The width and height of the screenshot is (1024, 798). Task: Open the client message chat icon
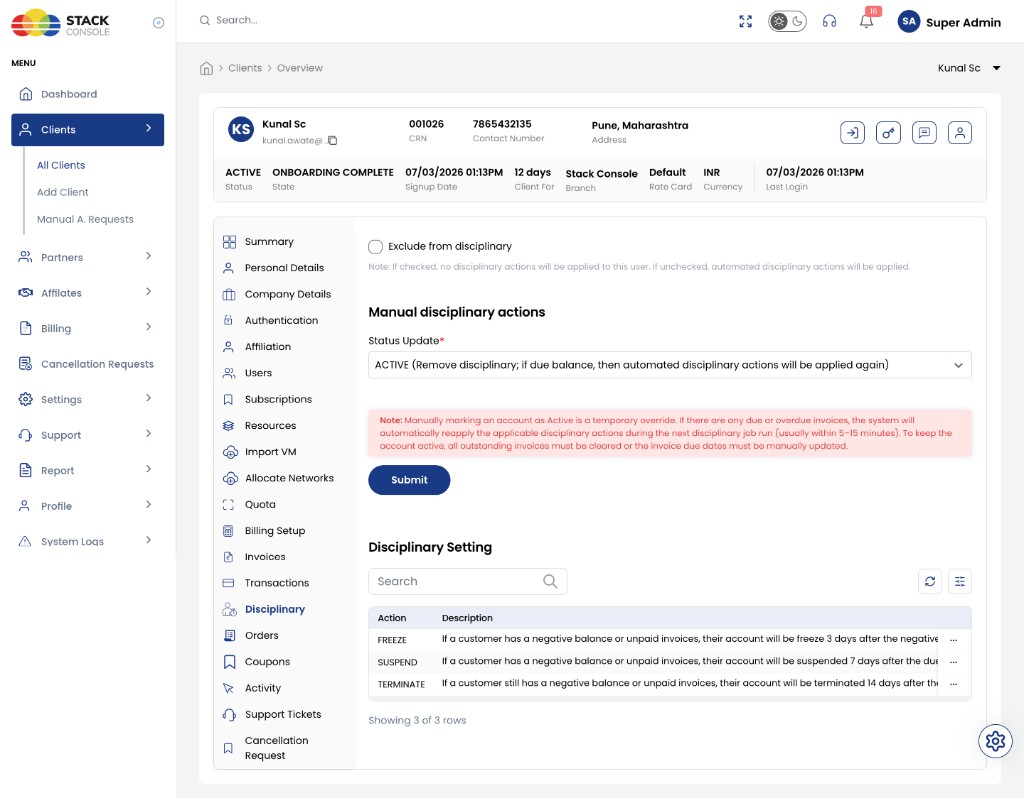(924, 133)
